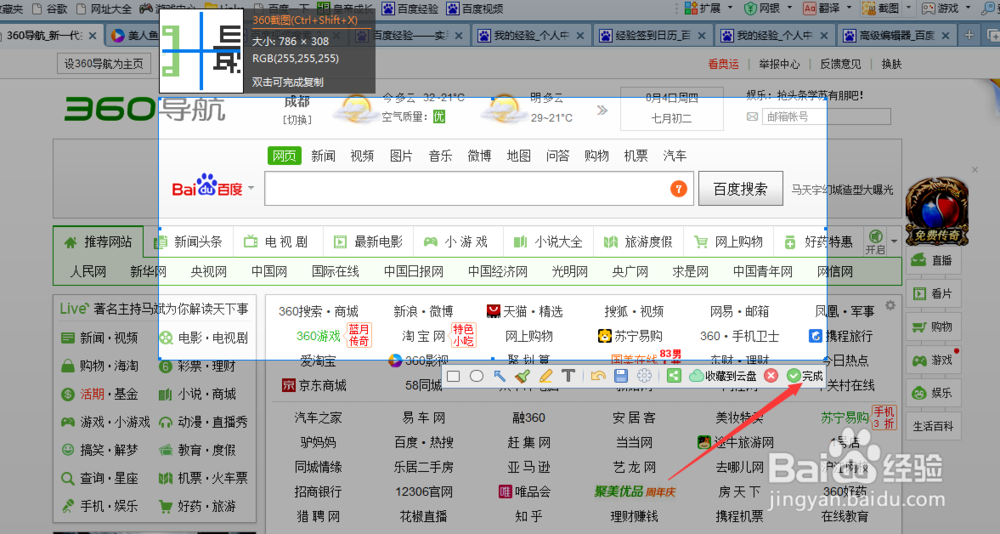The height and width of the screenshot is (534, 1000).
Task: Save screenshot with floppy disk icon
Action: click(x=621, y=376)
